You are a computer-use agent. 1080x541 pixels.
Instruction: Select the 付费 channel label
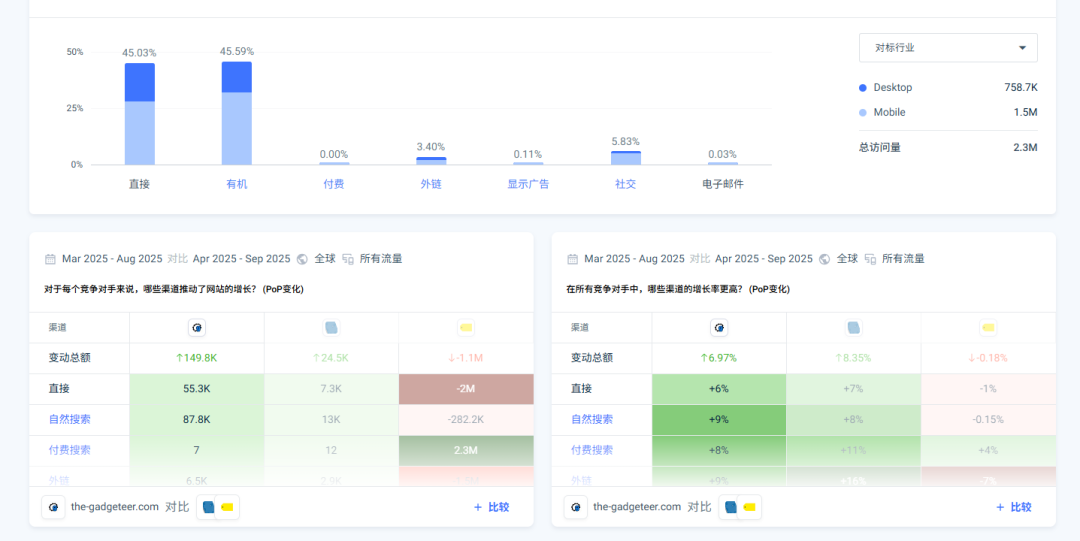tap(333, 184)
